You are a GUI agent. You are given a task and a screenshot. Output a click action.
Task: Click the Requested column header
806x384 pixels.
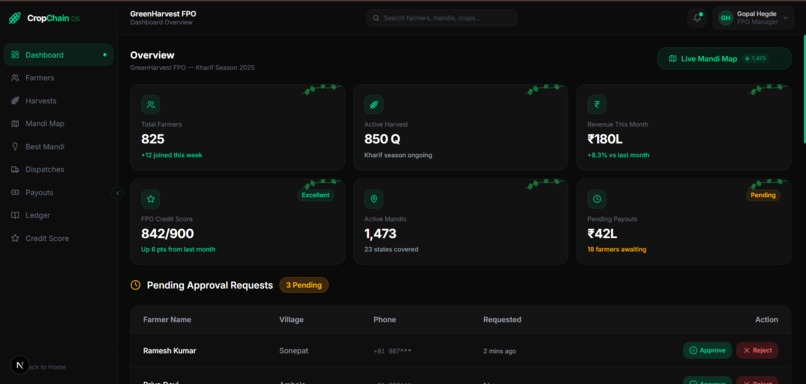tap(502, 320)
